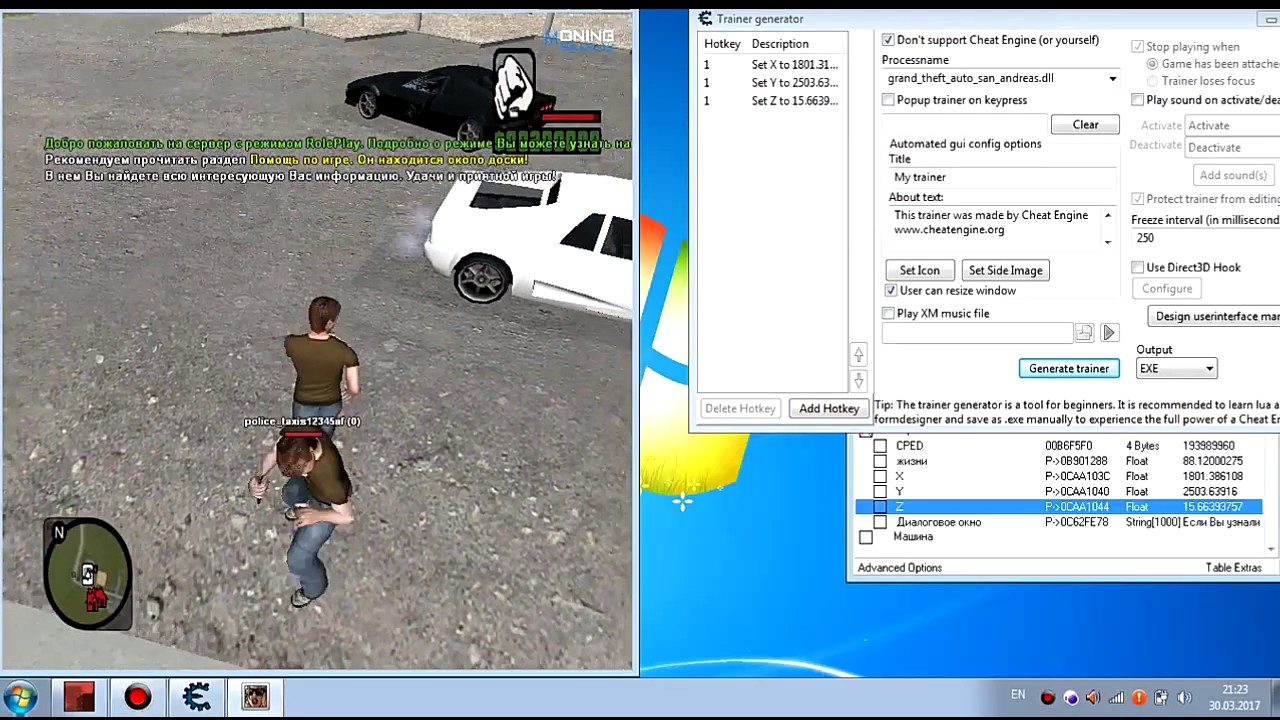This screenshot has width=1280, height=720.
Task: Open Advanced Options in Cheat Engine
Action: 900,568
